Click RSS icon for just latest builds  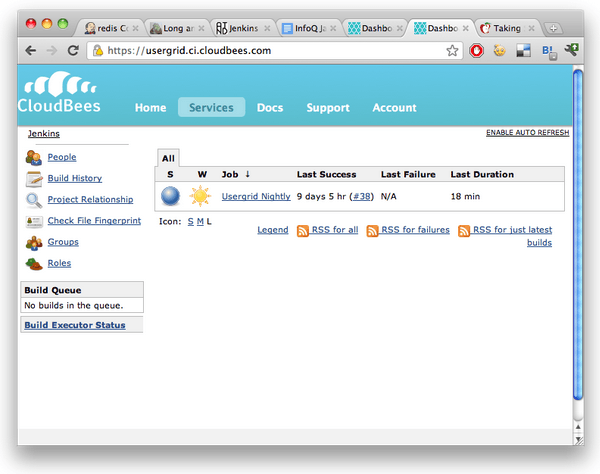[464, 231]
